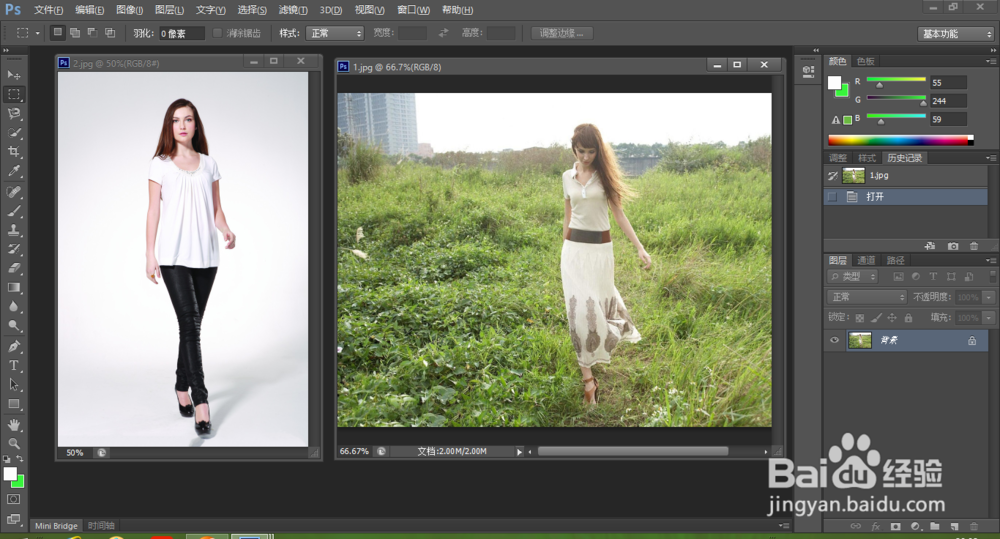Select the Dodge tool
The height and width of the screenshot is (539, 1000).
coord(13,326)
